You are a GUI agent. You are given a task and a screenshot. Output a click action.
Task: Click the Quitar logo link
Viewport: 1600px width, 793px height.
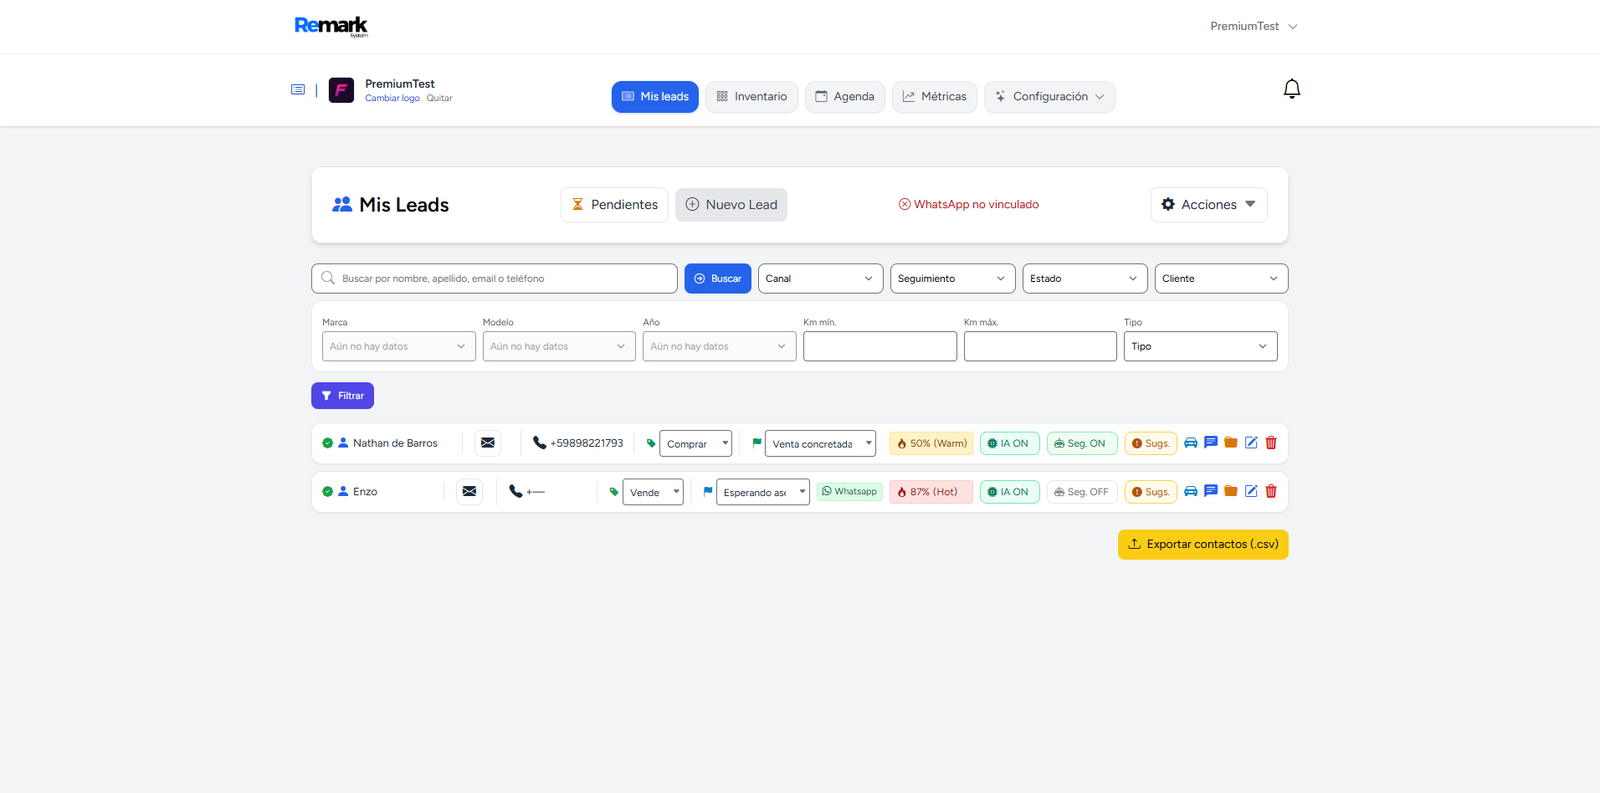coord(439,98)
